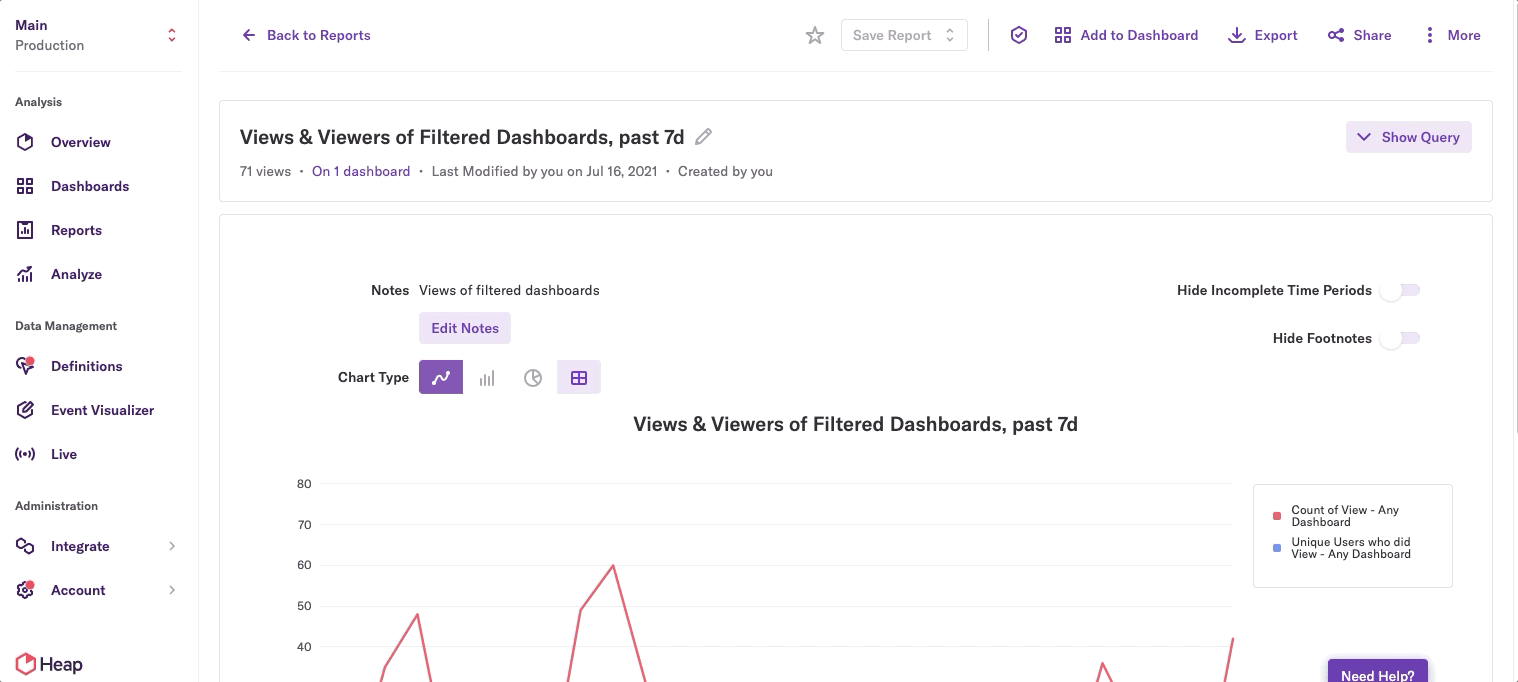Click the Need Help? button

pos(1378,672)
